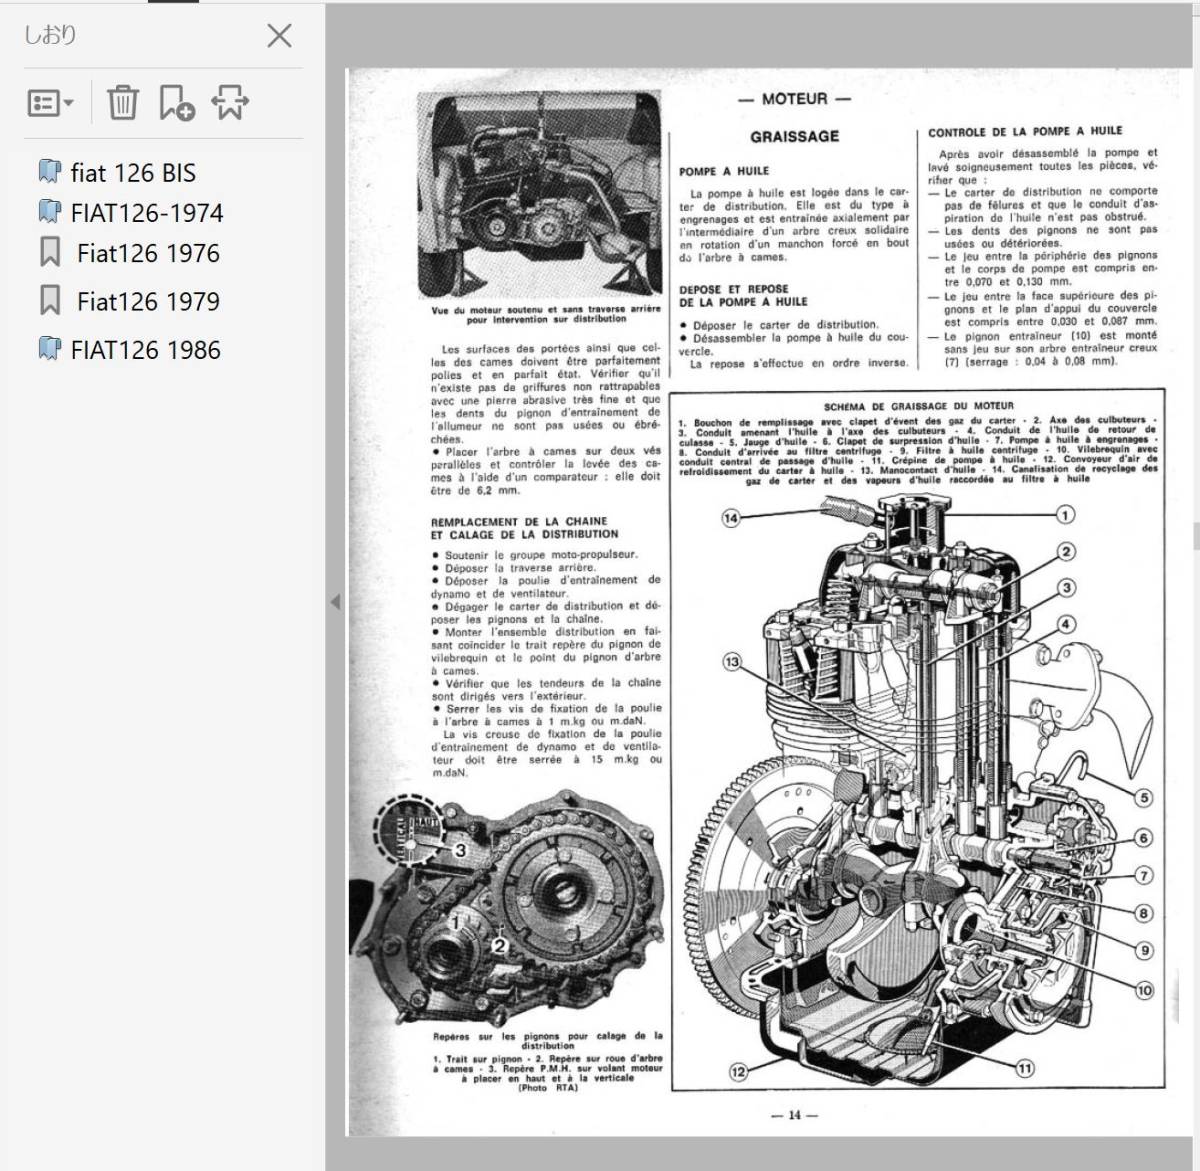The height and width of the screenshot is (1171, 1200).
Task: Click callout number 11 on the diagram
Action: pos(1024,1069)
